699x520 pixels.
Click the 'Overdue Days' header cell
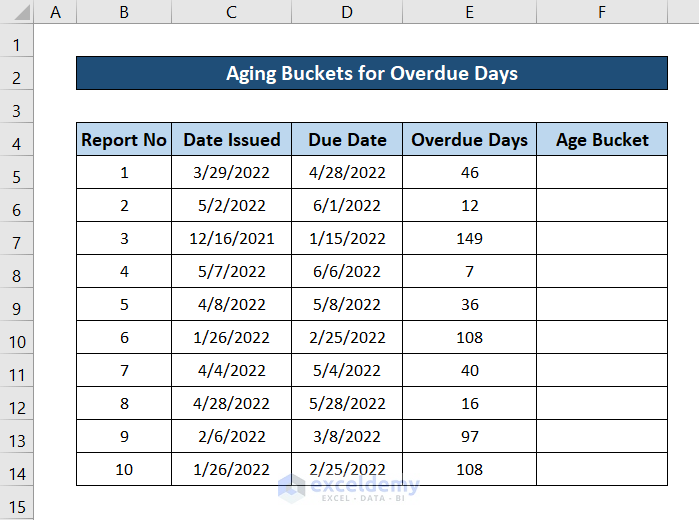click(469, 140)
